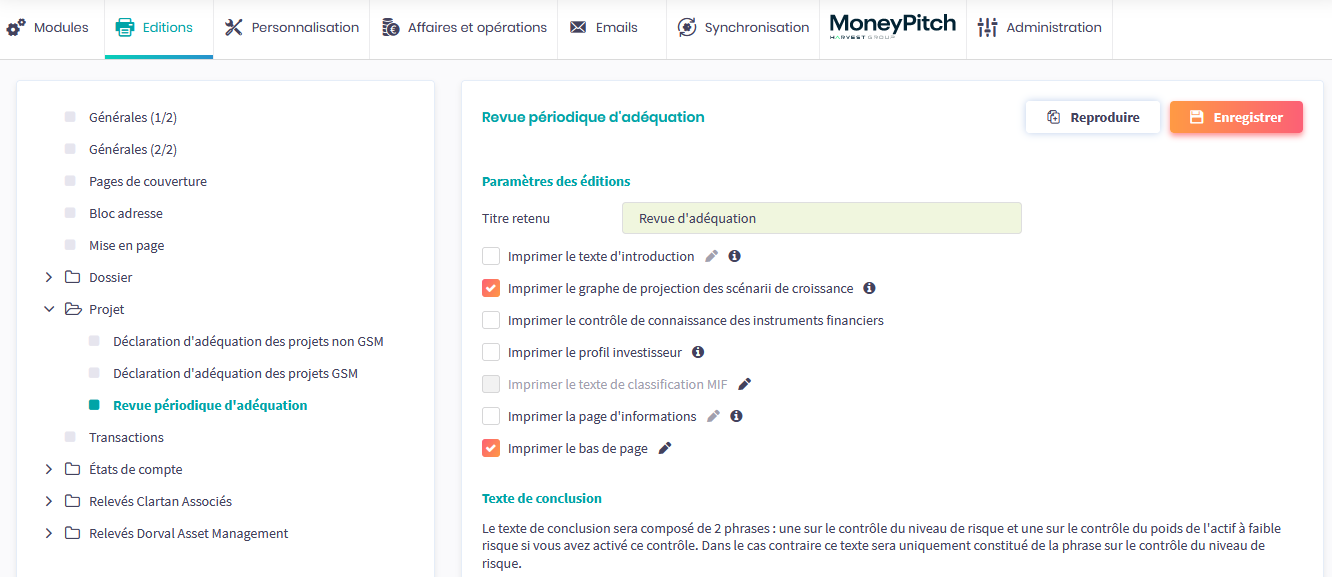Click info icon next to investor profile
Image resolution: width=1332 pixels, height=577 pixels.
(x=698, y=352)
